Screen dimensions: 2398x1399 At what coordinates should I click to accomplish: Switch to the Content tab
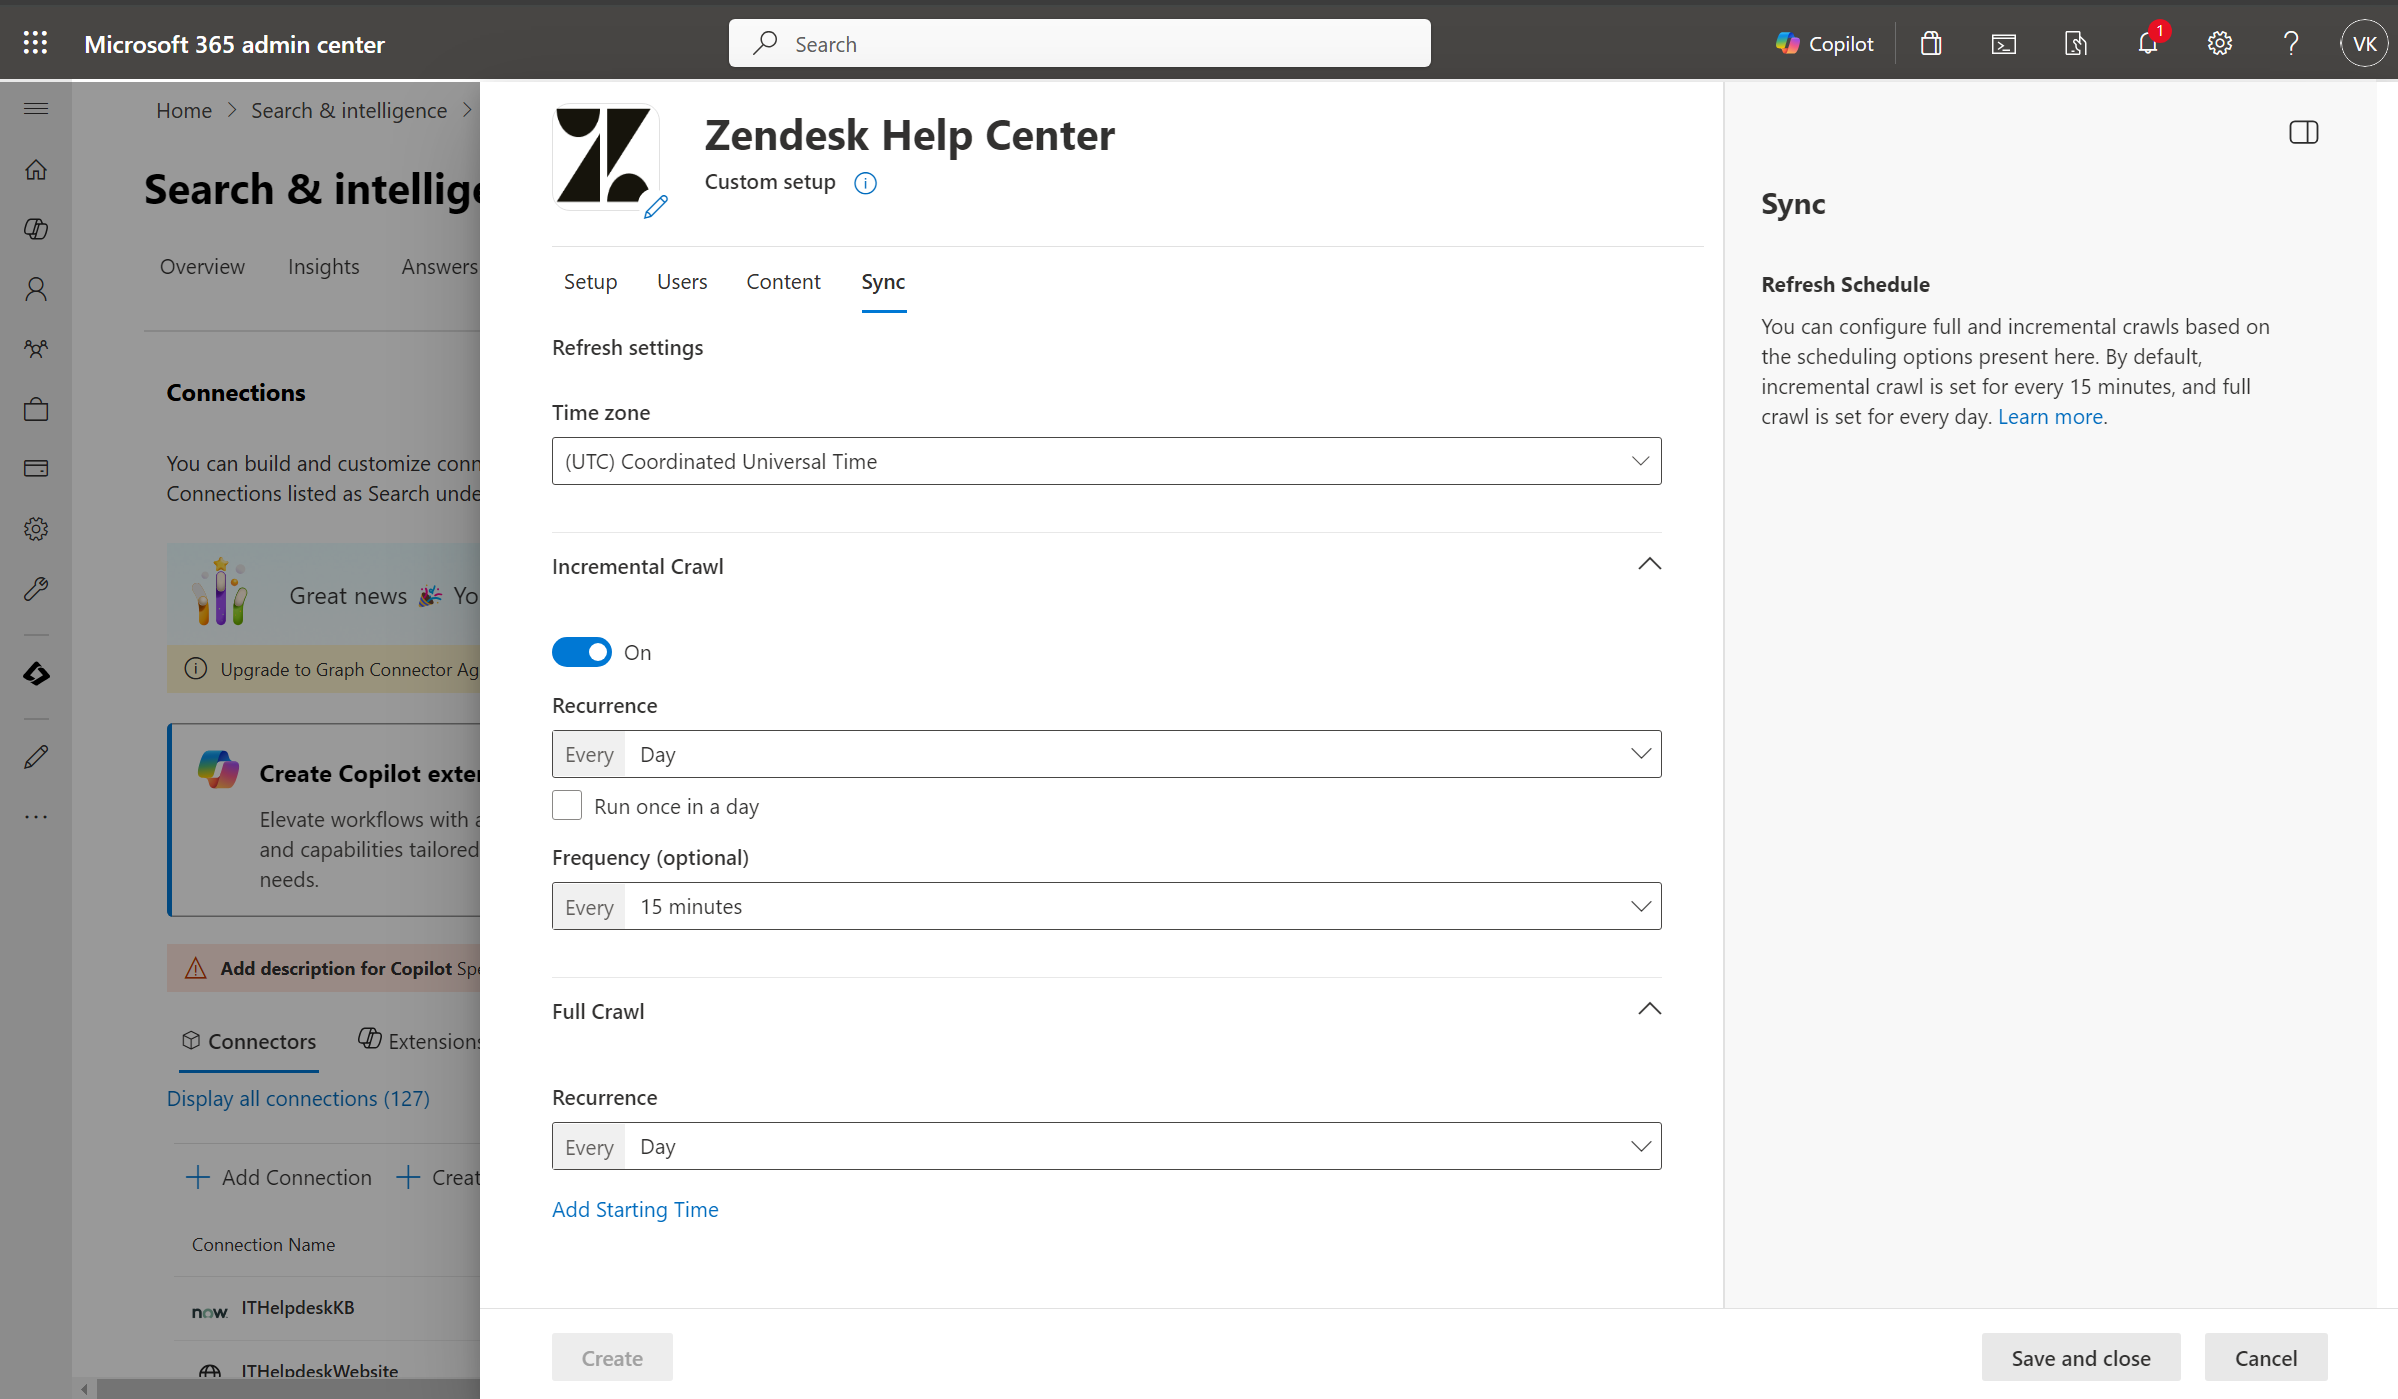coord(783,282)
